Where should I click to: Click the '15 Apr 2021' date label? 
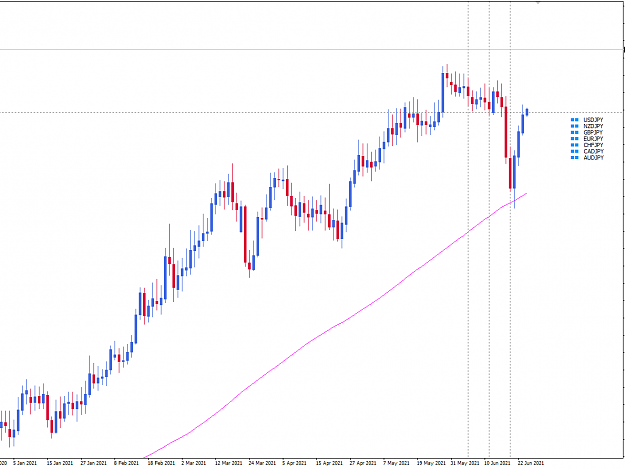tap(329, 463)
